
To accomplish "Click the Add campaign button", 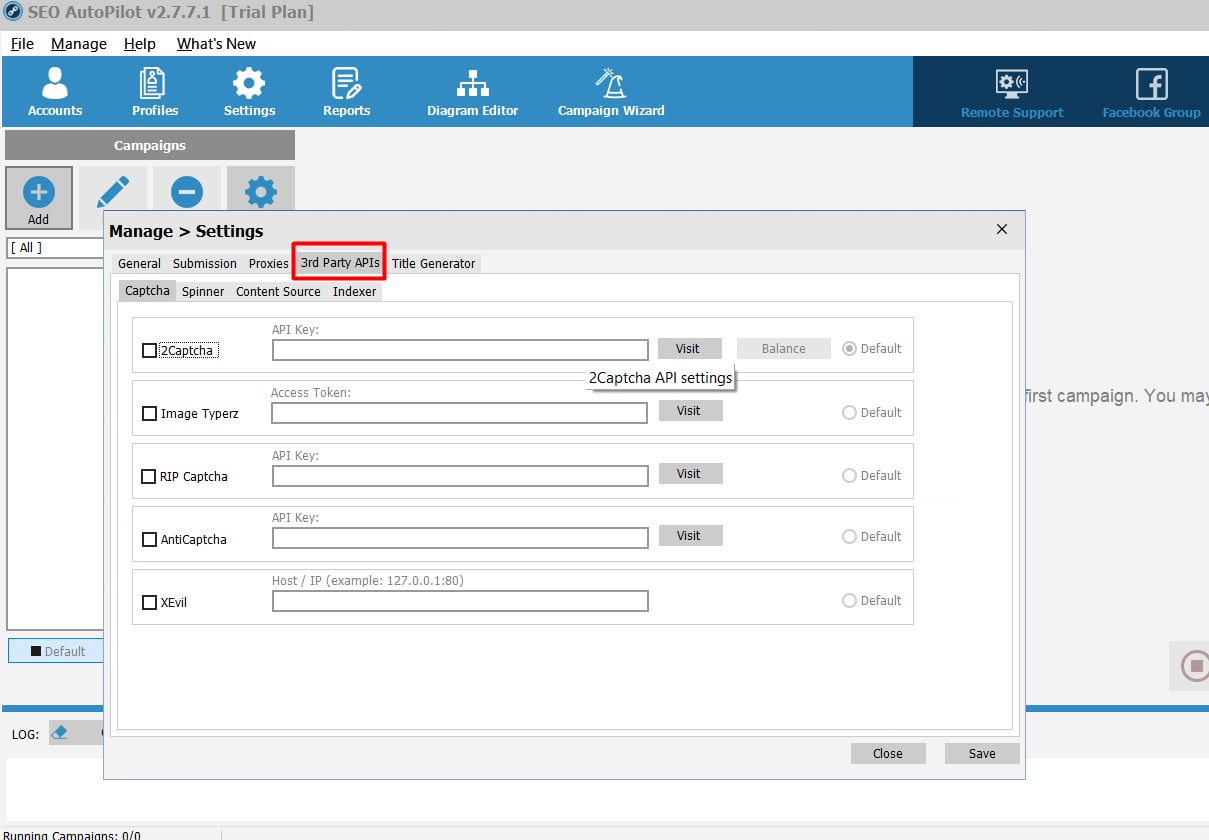I will [38, 198].
